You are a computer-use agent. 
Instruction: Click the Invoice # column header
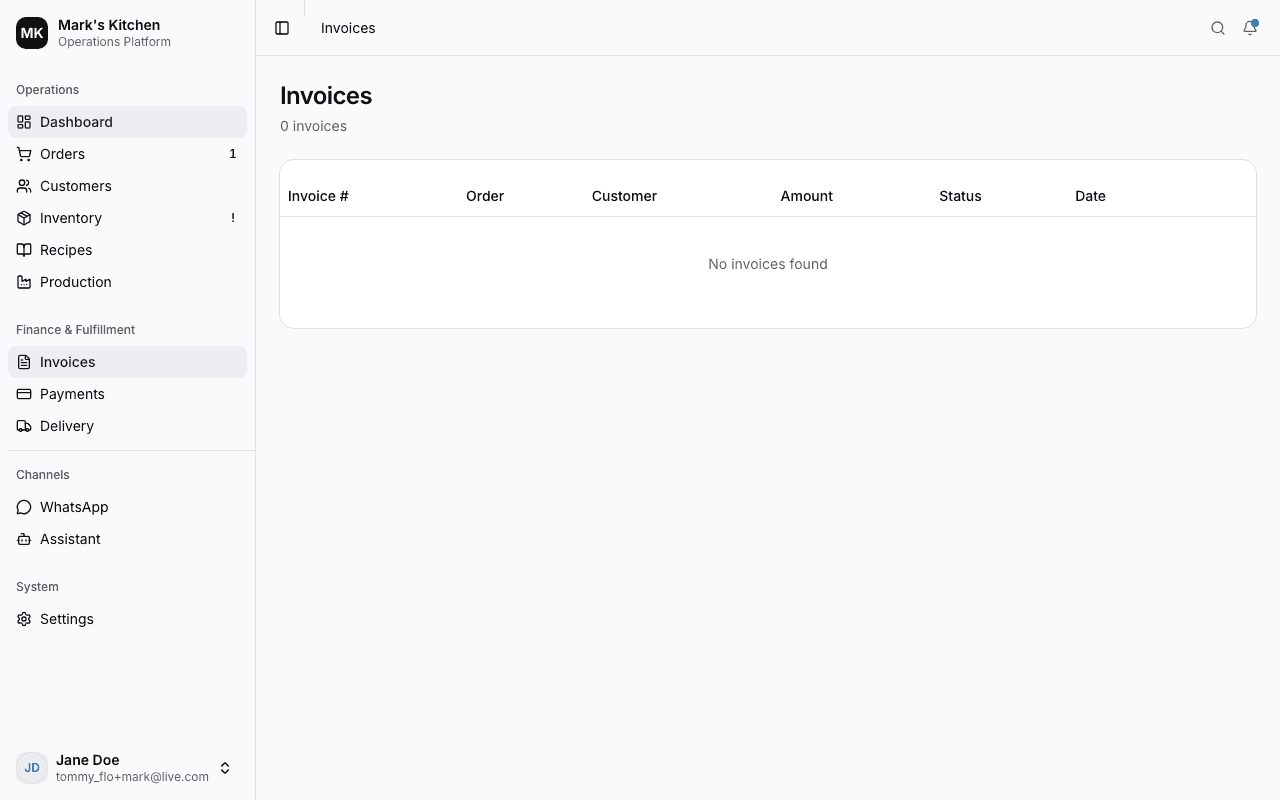tap(317, 196)
